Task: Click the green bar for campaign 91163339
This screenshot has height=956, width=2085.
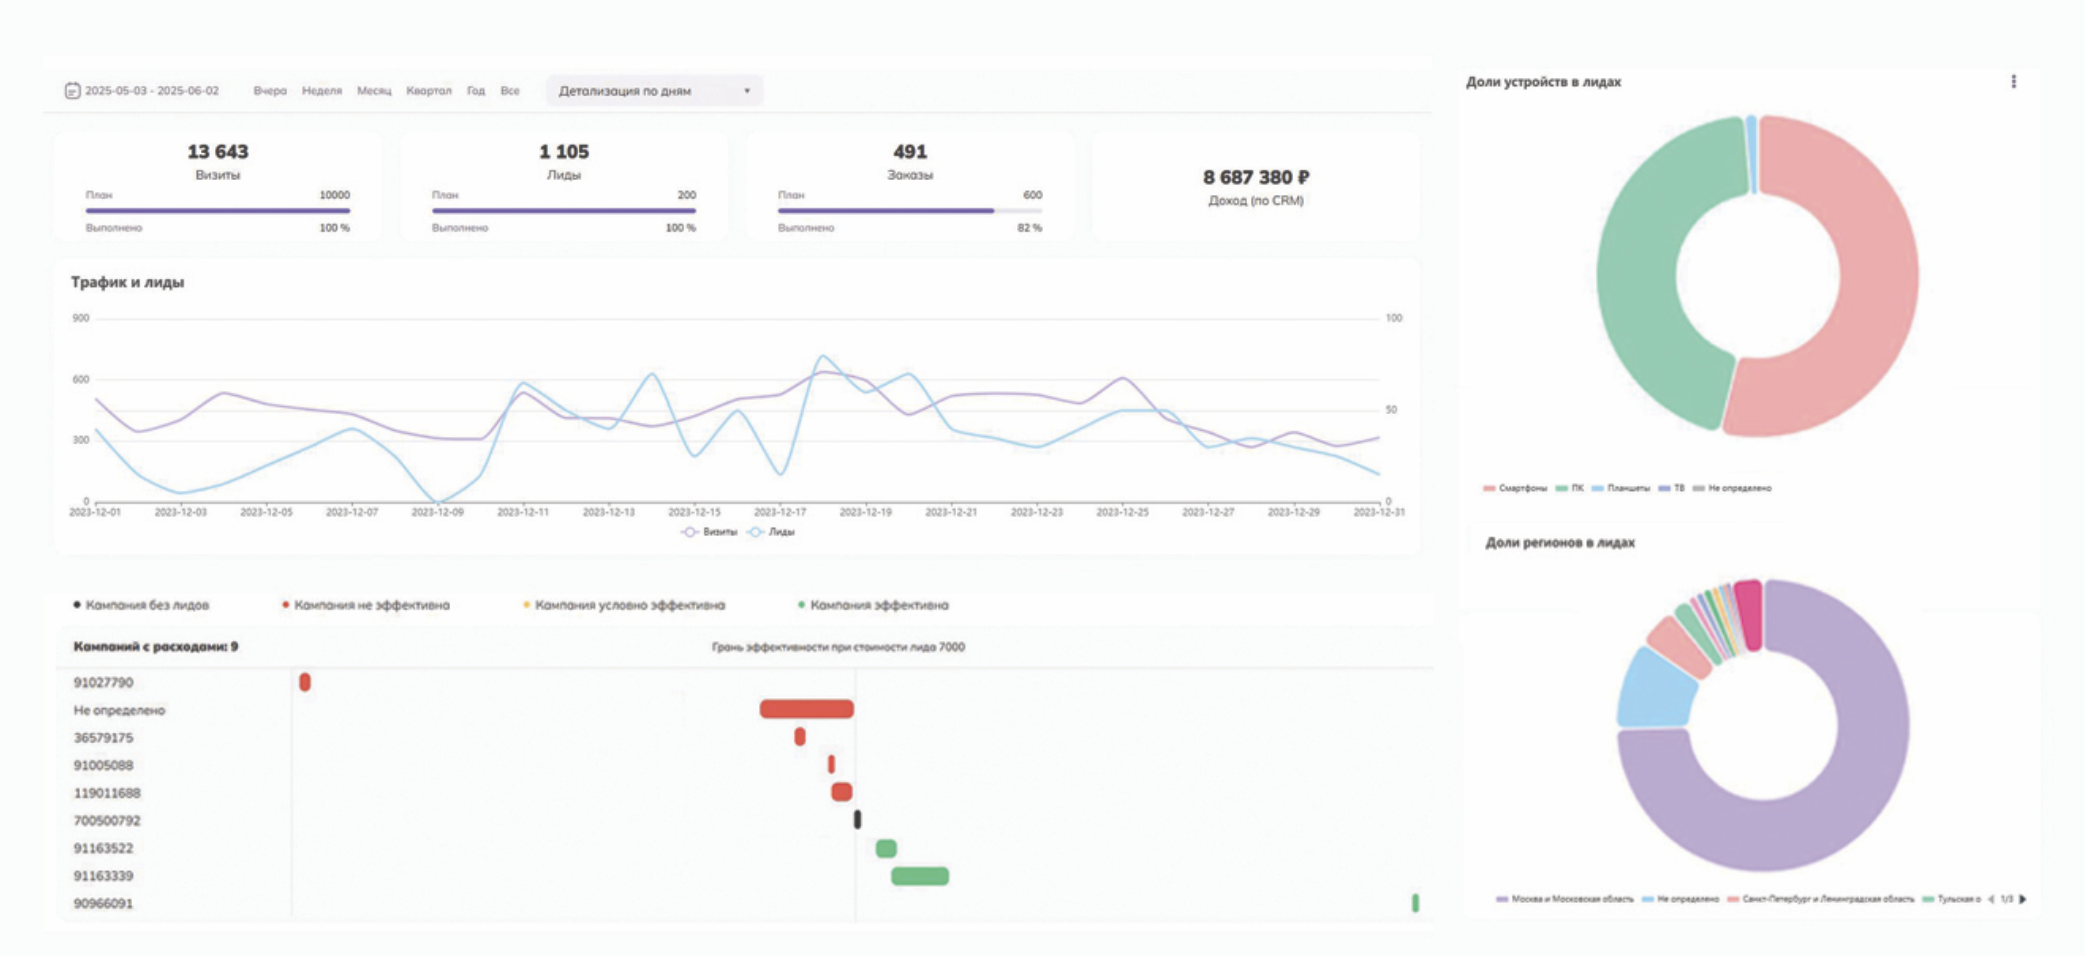Action: coord(919,876)
